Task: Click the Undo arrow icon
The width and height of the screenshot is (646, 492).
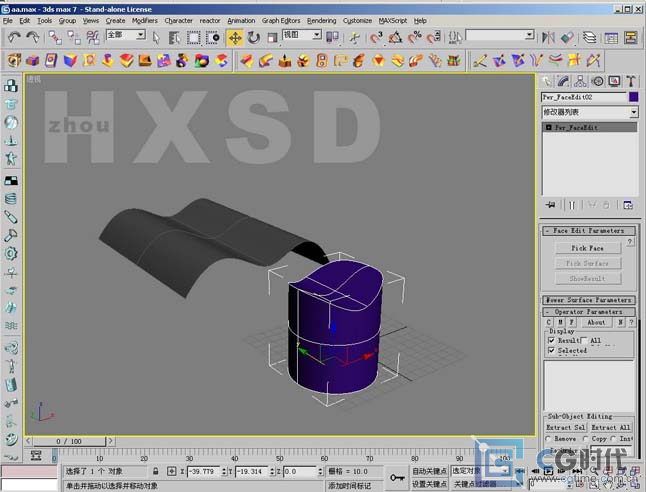Action: click(x=14, y=37)
